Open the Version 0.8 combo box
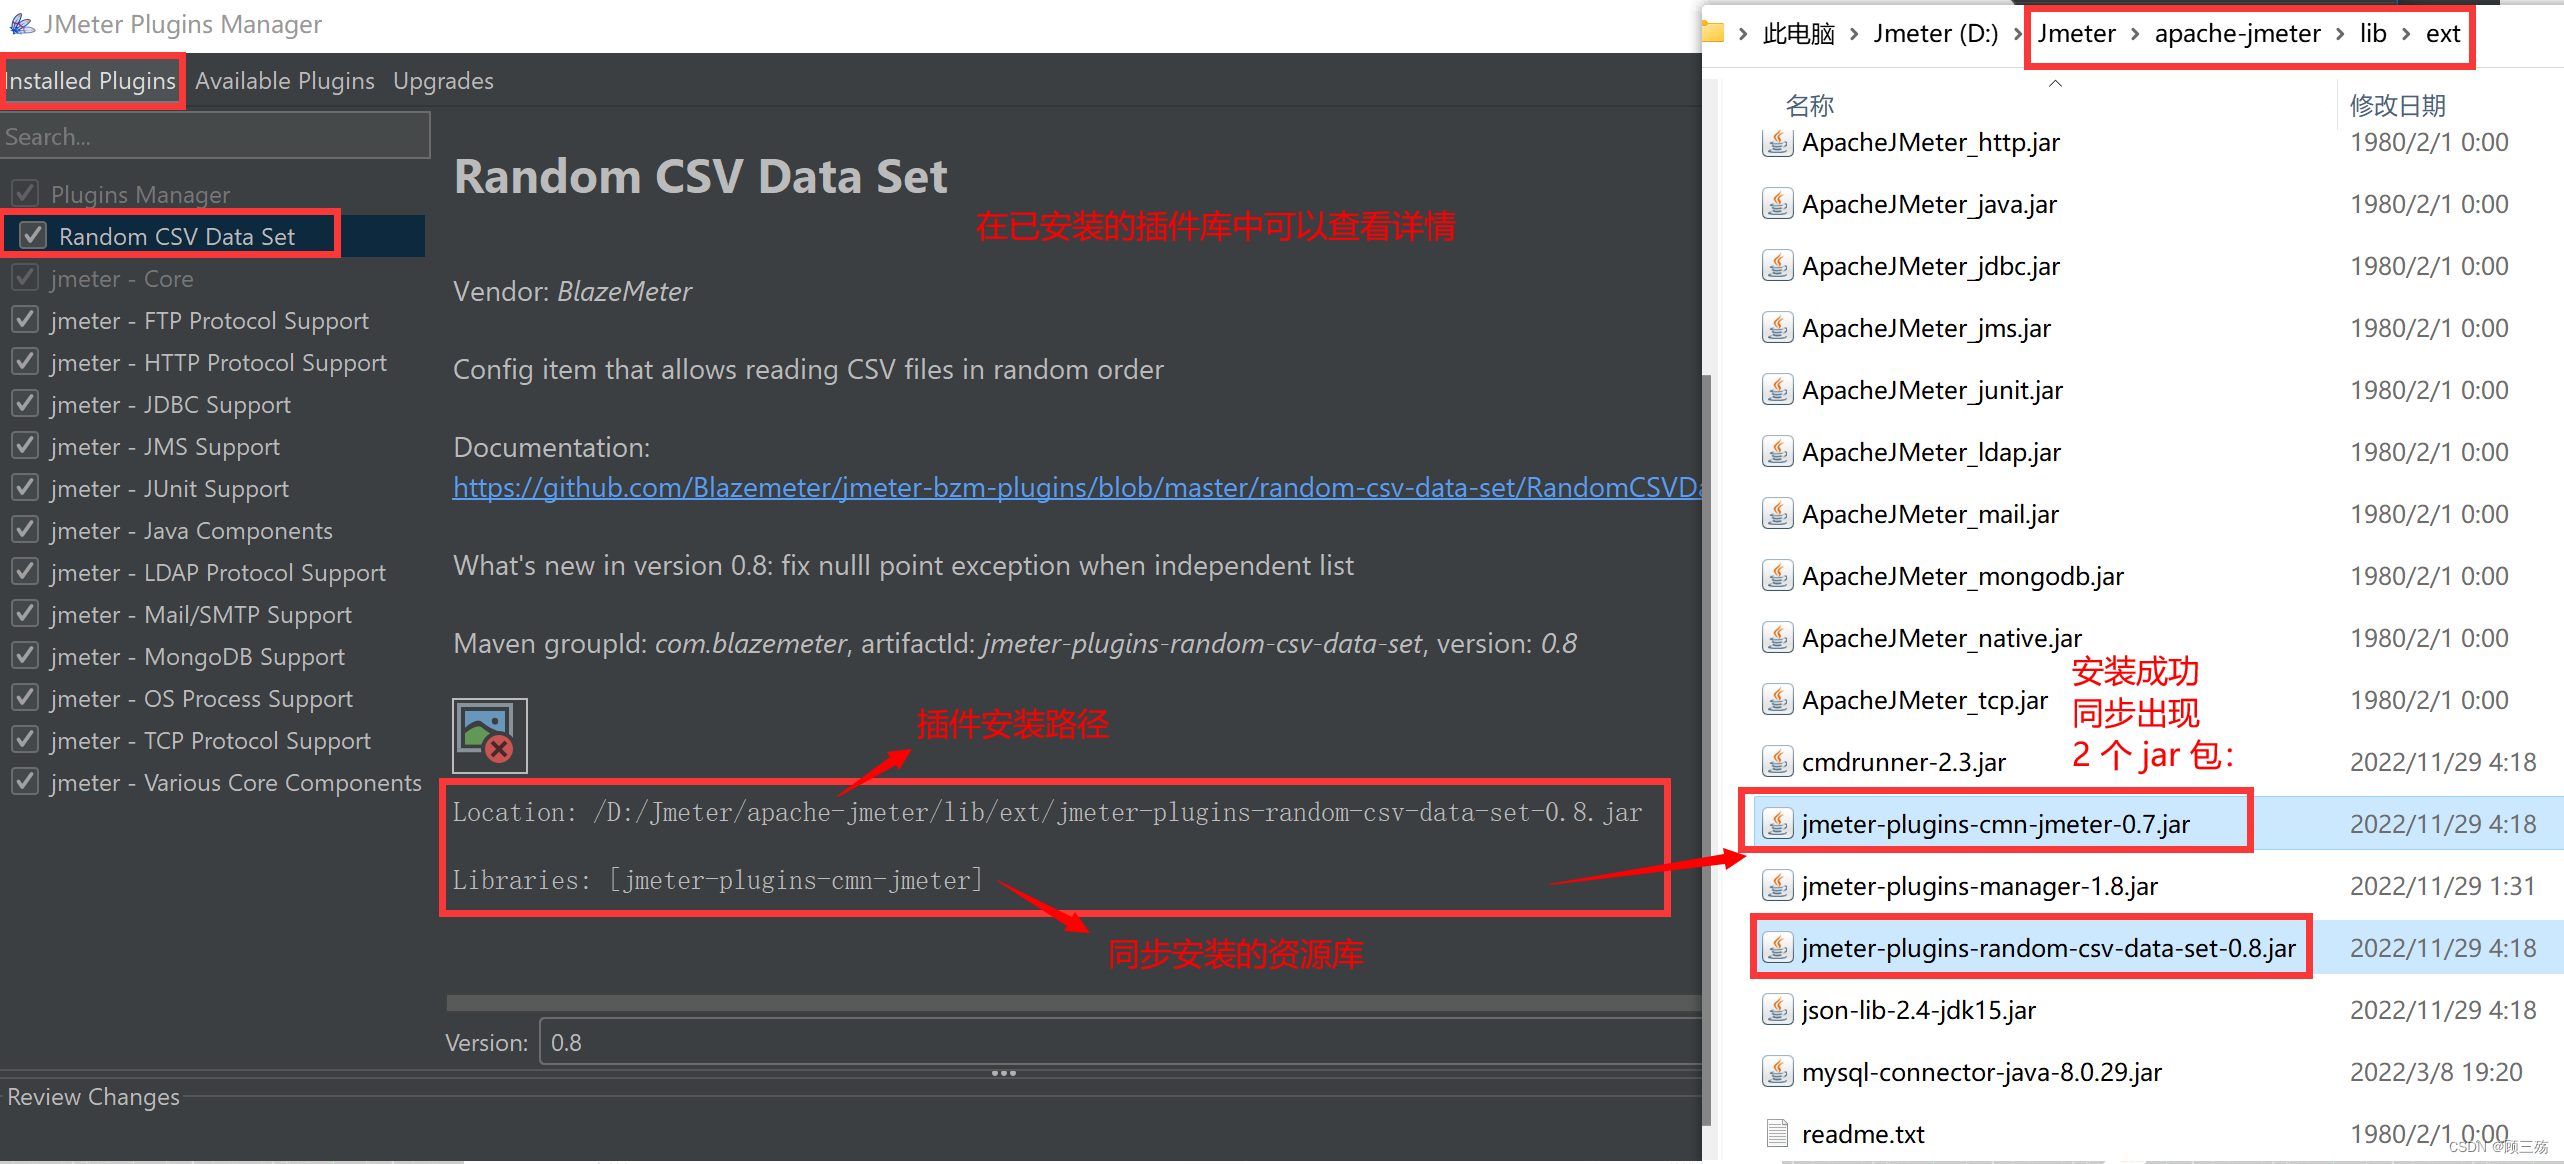Image resolution: width=2564 pixels, height=1164 pixels. [1120, 1042]
